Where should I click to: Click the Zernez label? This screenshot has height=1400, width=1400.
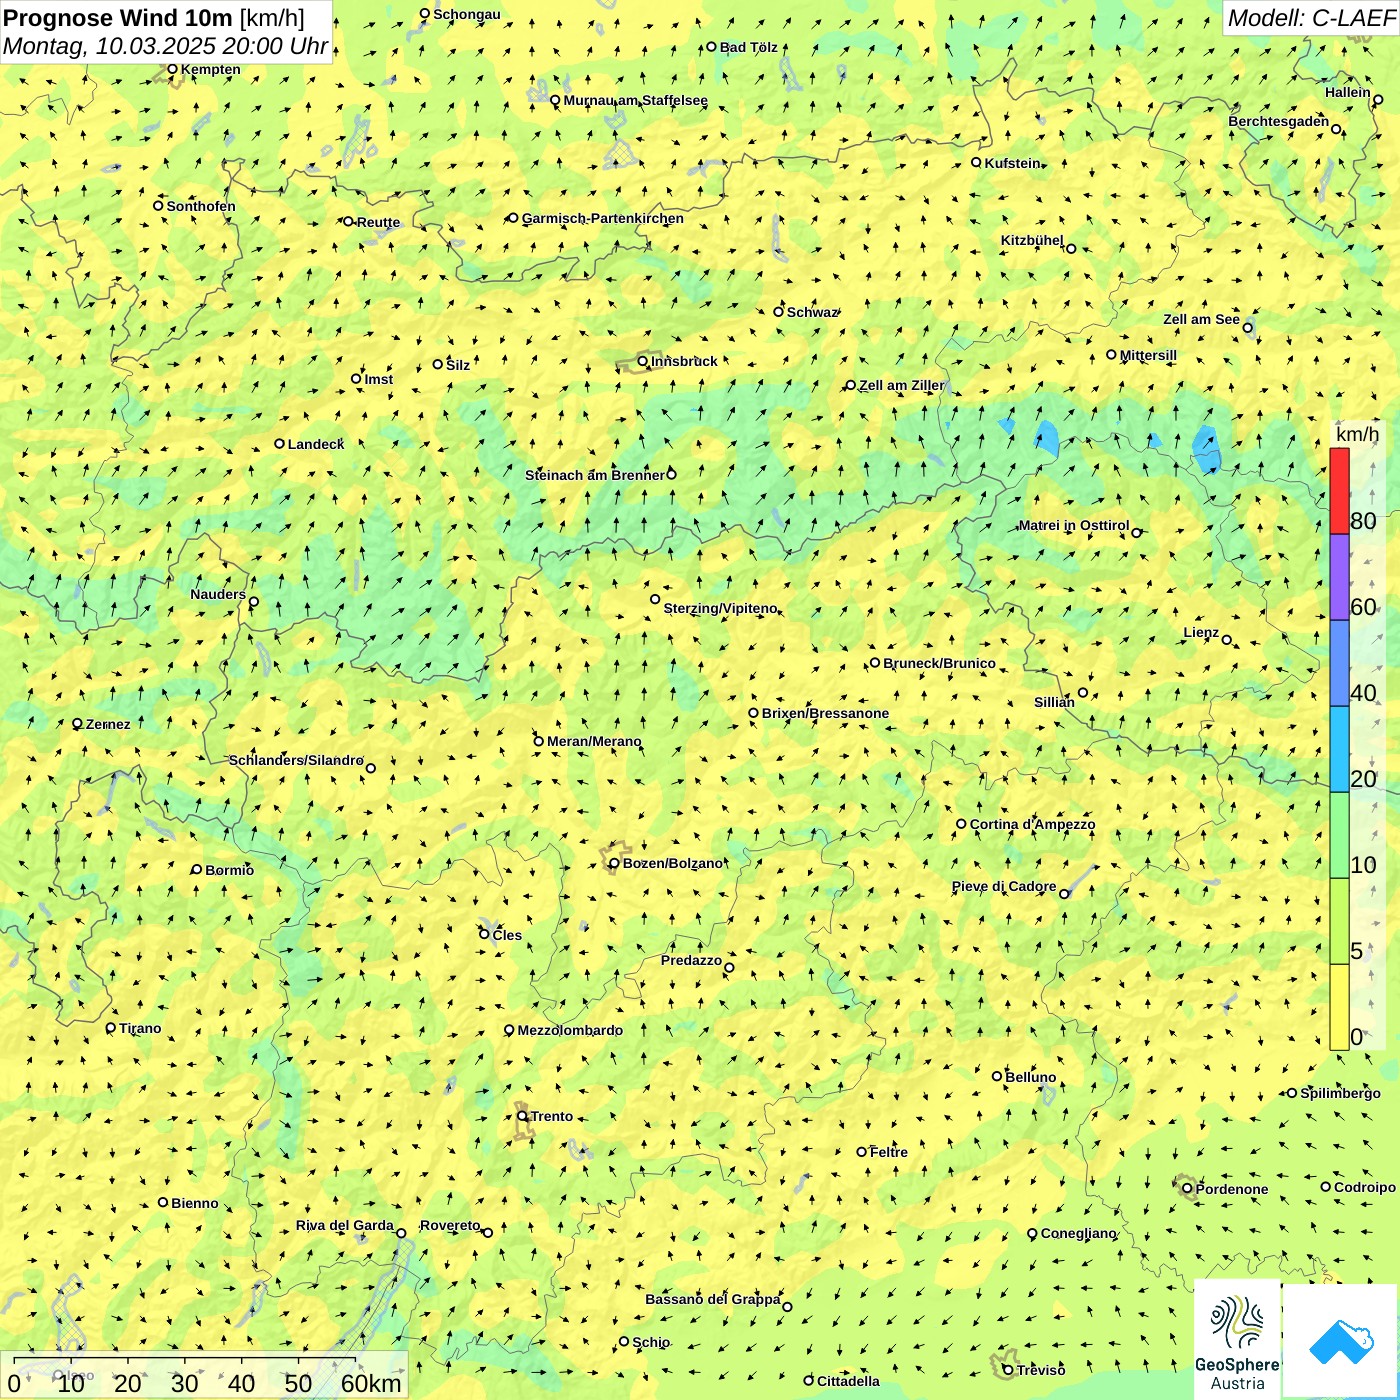[x=108, y=724]
